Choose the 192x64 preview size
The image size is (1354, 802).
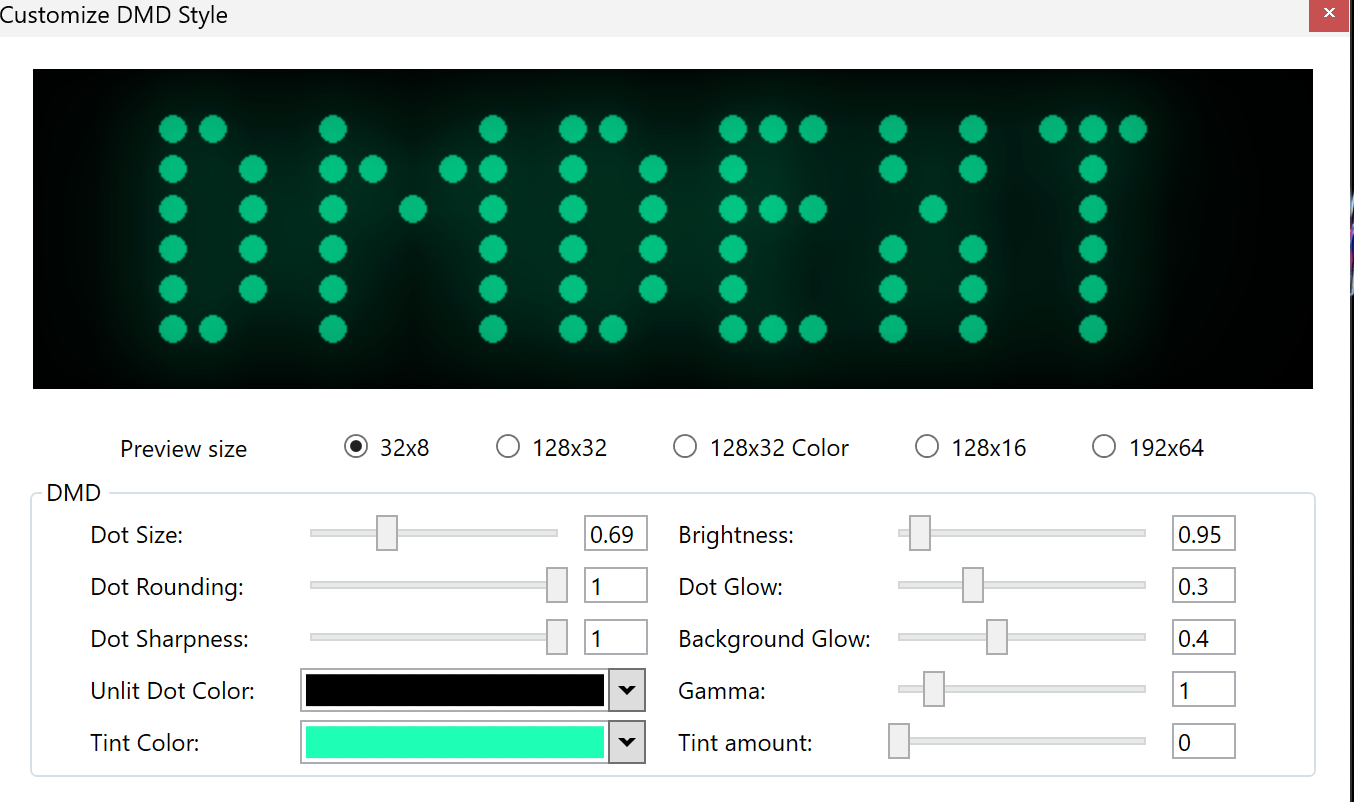coord(1104,446)
